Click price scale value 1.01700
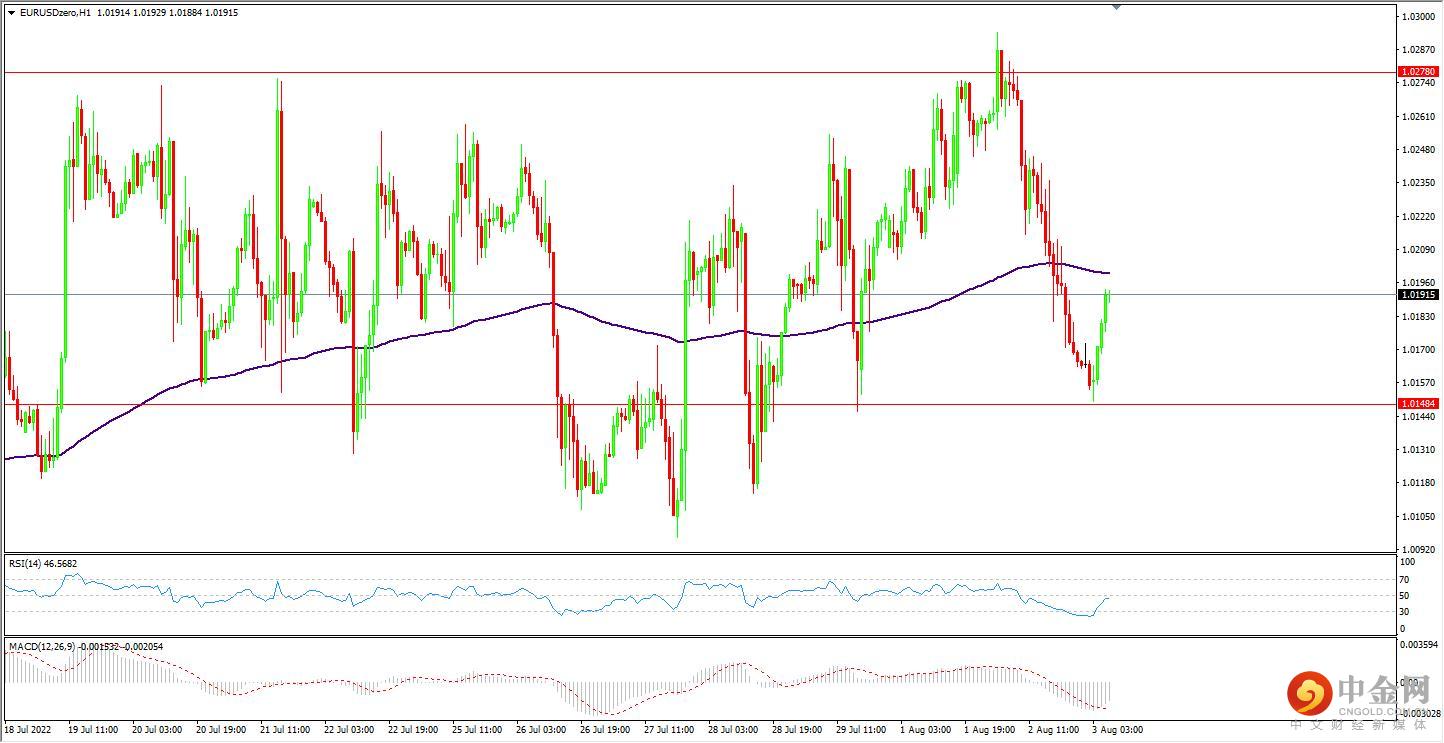 click(x=1419, y=350)
